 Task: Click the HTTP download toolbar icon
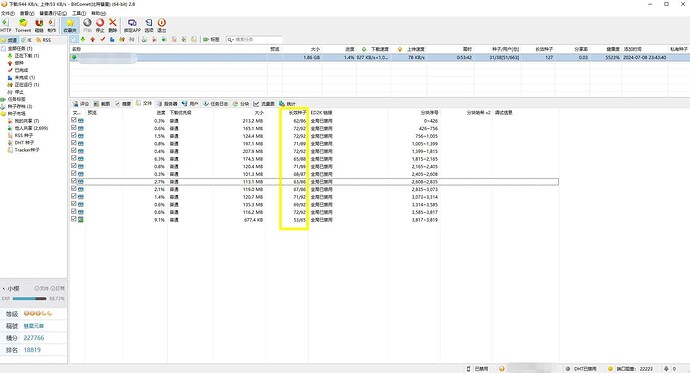pos(5,25)
